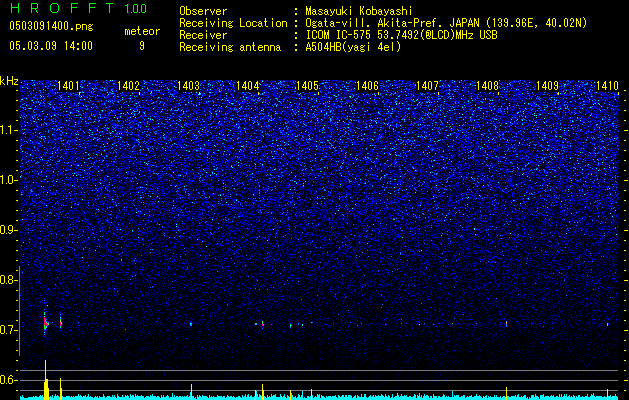Click the strongest red meteor echo before 1401
The image size is (629, 400).
45,323
